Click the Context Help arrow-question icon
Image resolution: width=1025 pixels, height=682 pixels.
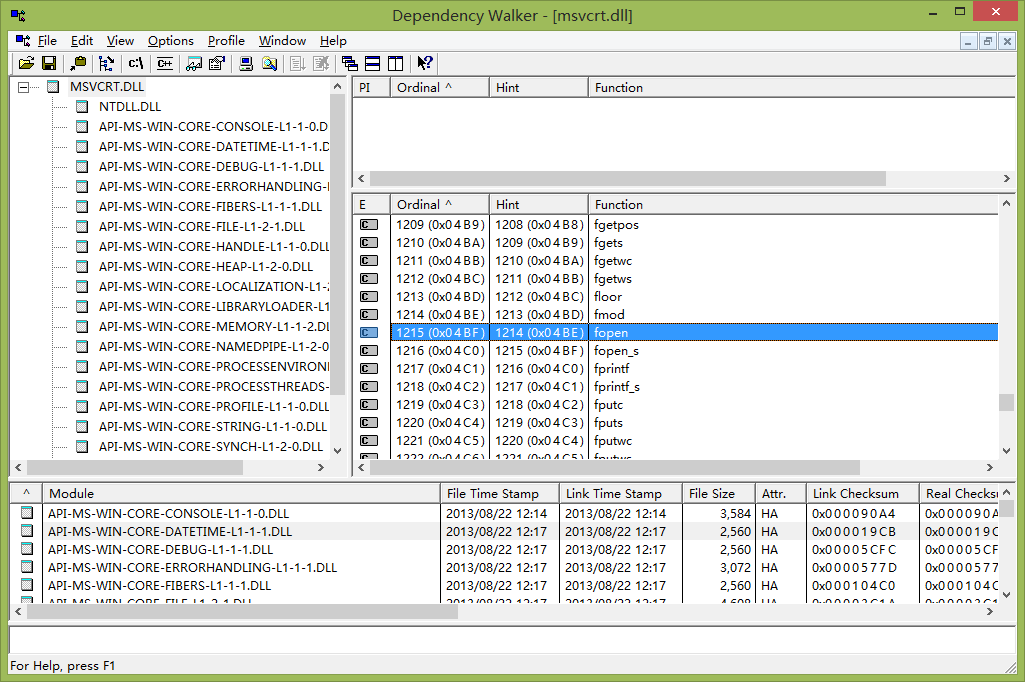tap(425, 63)
